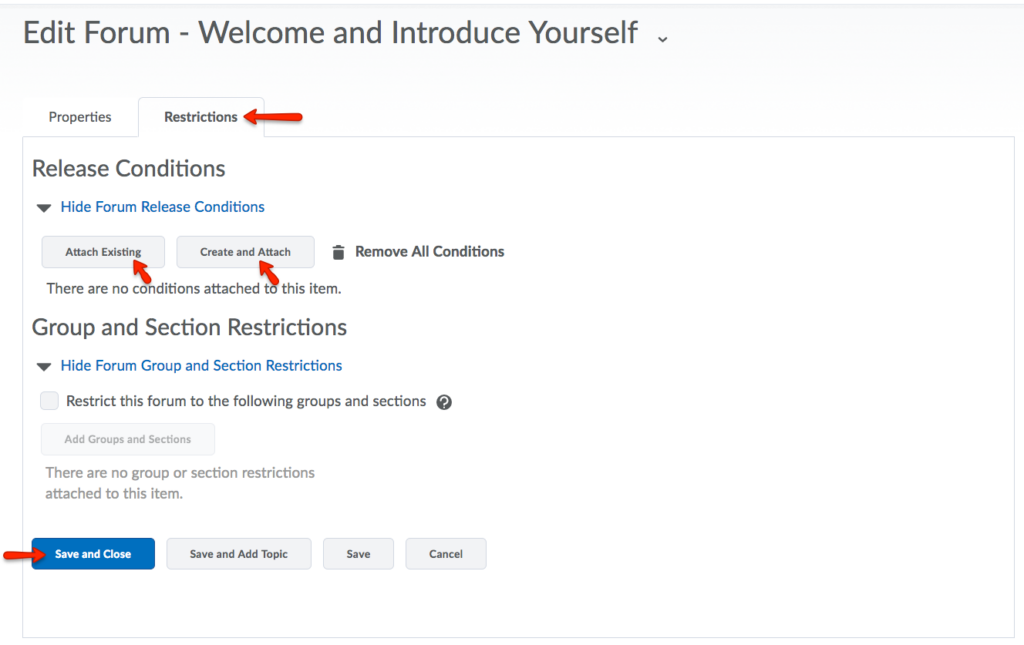Click the Restrict this forum label text

coord(246,401)
